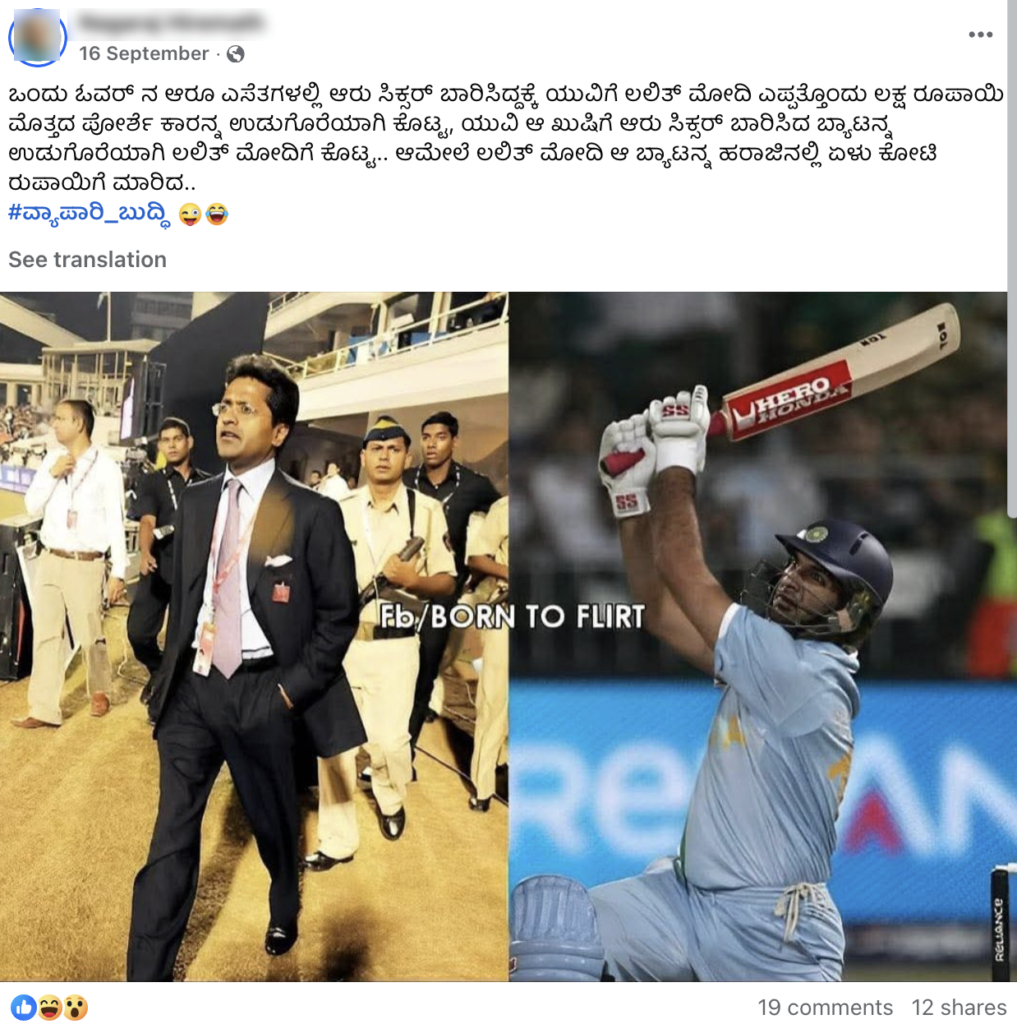The image size is (1017, 1024).
Task: Click the public globe audience icon
Action: pyautogui.click(x=235, y=54)
